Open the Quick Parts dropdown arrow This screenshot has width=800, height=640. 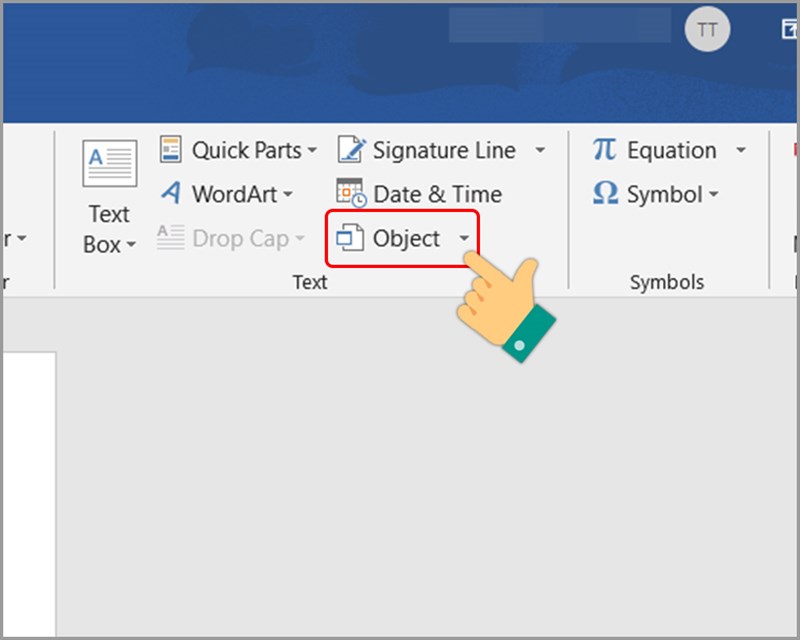312,151
